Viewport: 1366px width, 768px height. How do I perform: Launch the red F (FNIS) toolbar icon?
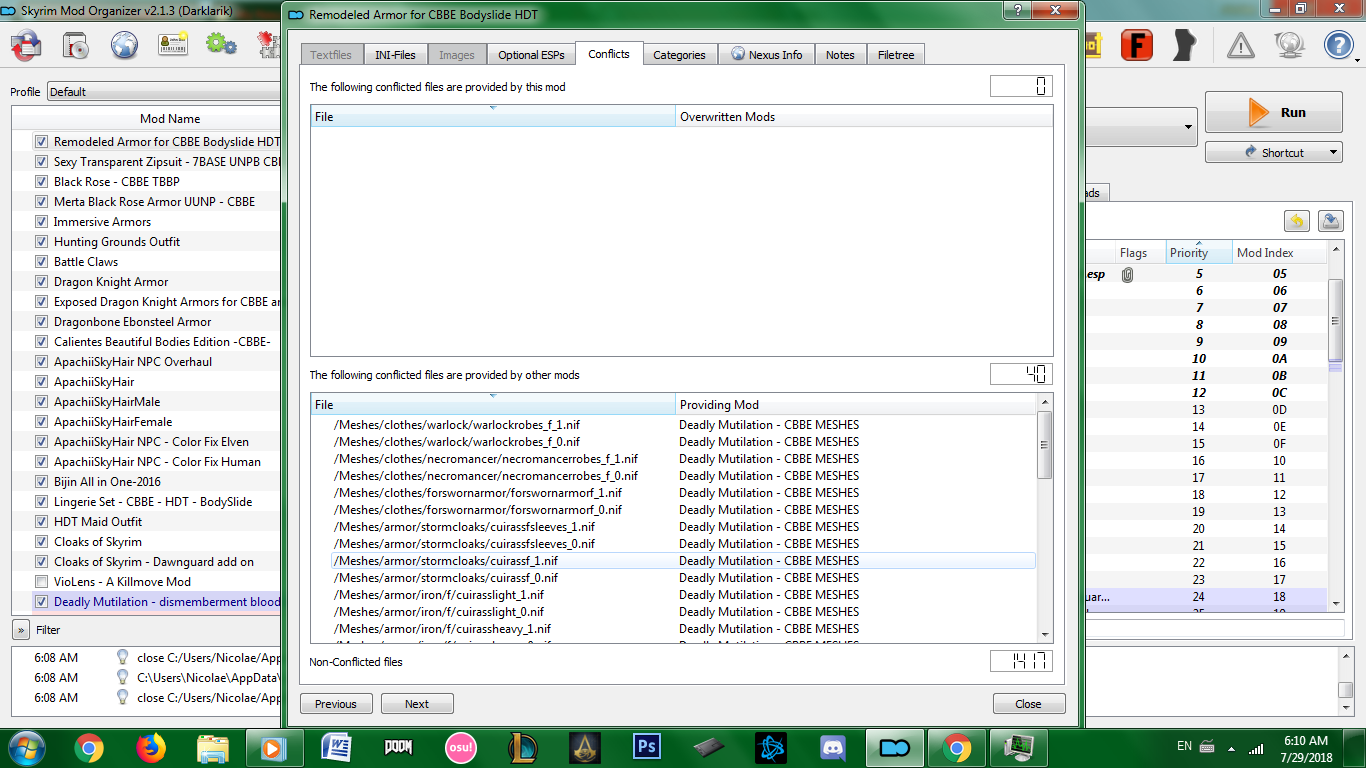tap(1137, 45)
